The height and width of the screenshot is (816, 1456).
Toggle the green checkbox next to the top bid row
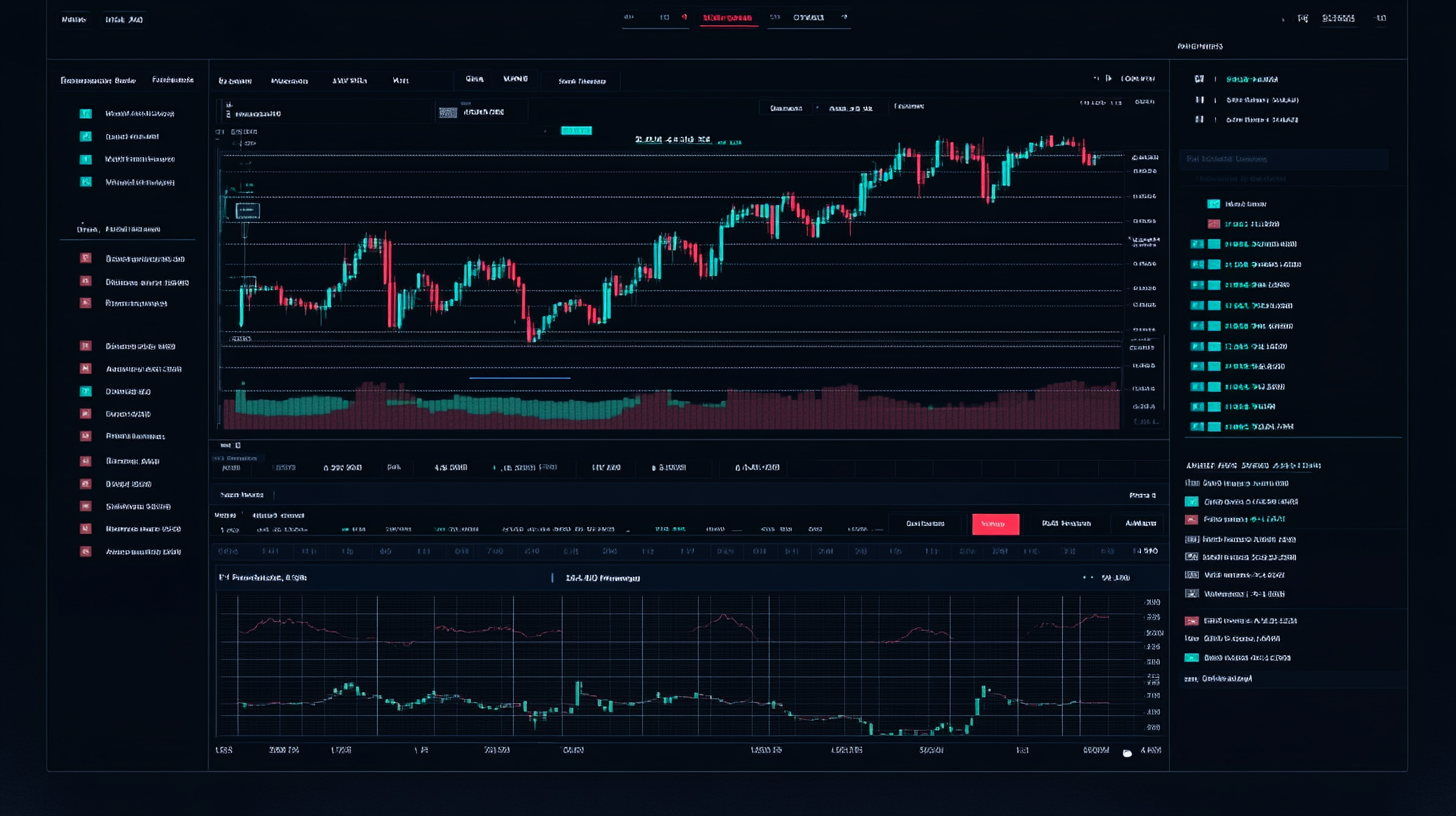coord(1197,245)
